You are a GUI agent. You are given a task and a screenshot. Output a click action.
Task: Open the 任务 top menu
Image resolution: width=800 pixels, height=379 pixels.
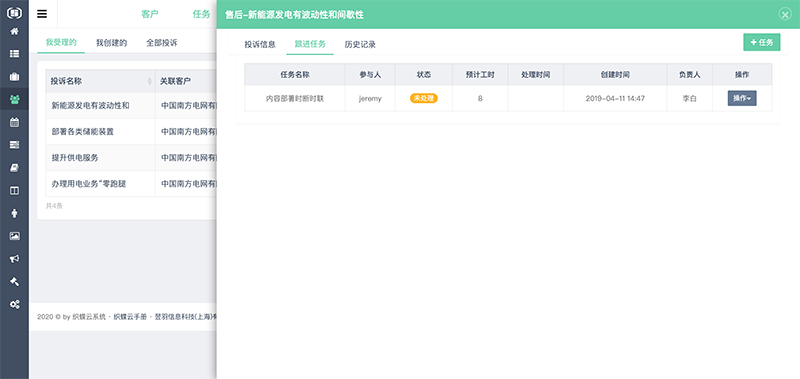click(x=201, y=14)
